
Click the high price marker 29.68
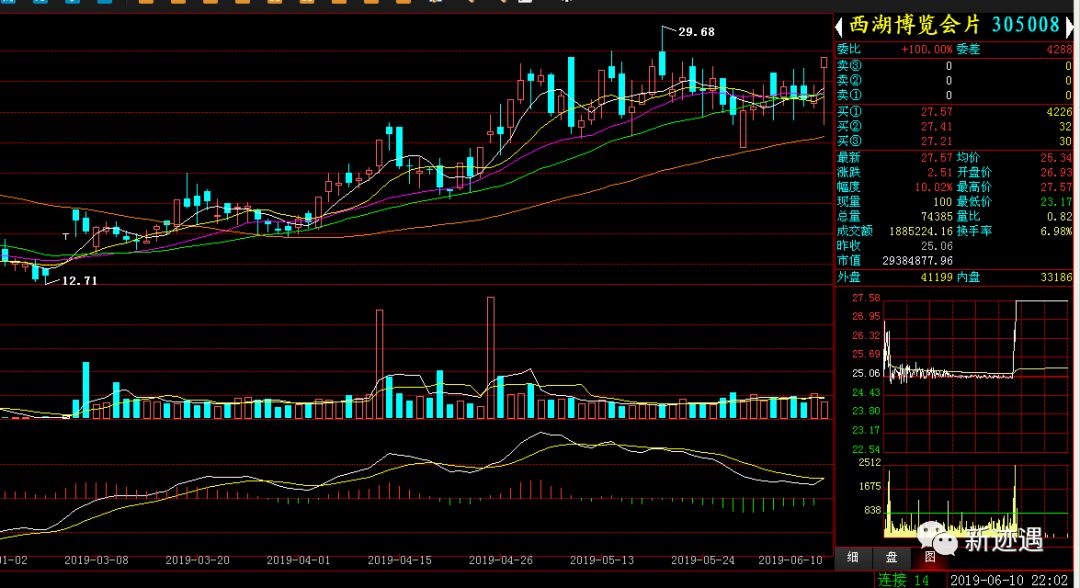(x=696, y=32)
